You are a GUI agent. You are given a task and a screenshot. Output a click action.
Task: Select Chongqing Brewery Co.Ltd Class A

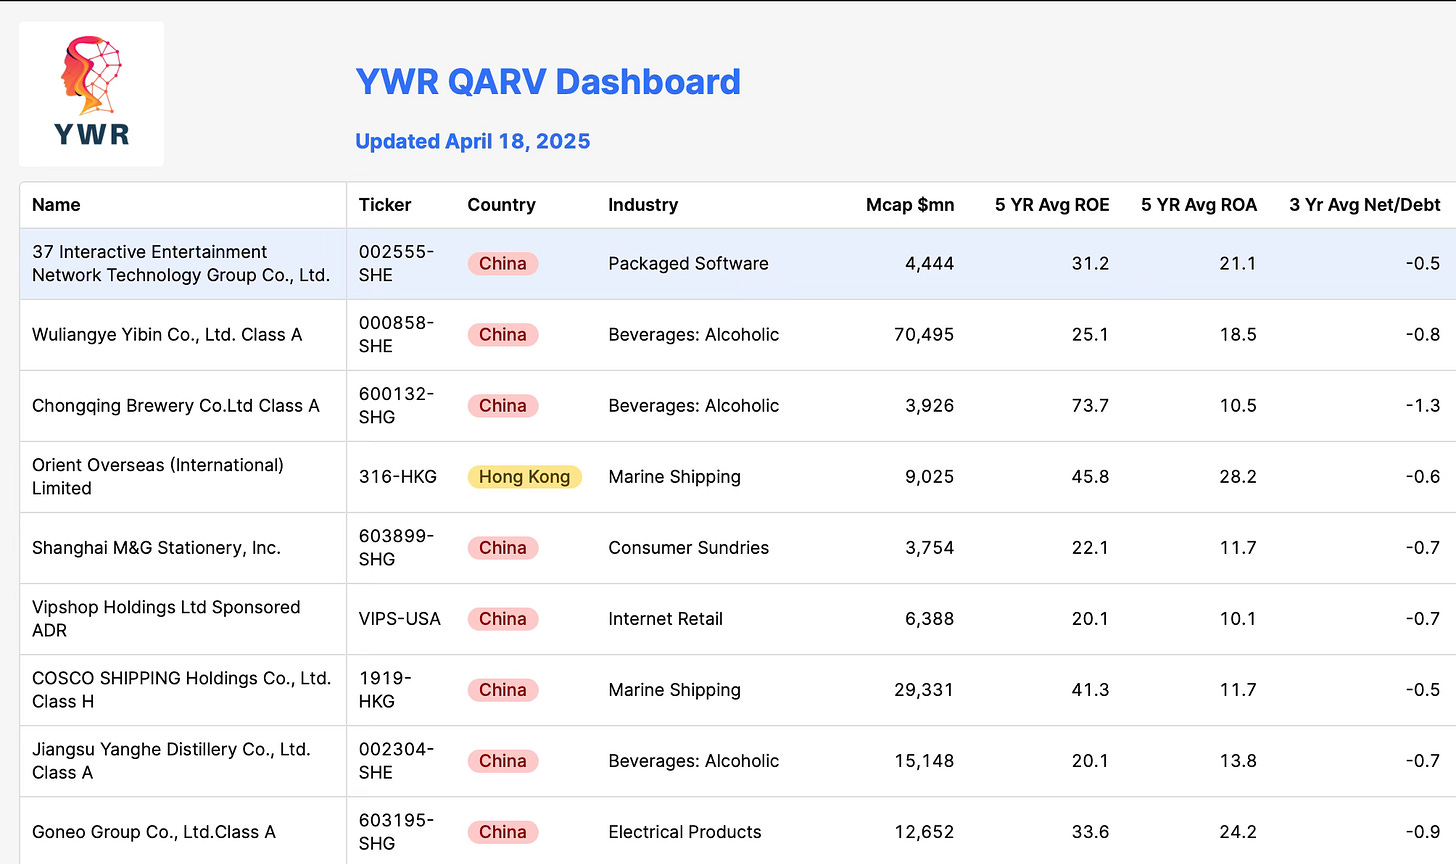point(176,406)
